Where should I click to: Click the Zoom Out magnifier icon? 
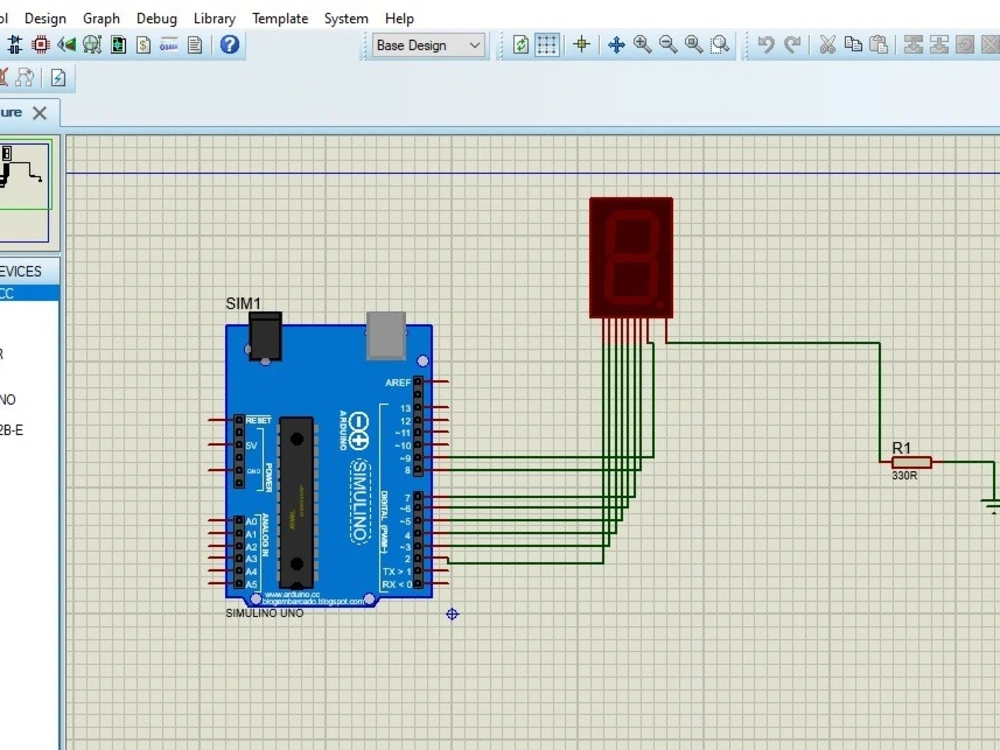(668, 45)
